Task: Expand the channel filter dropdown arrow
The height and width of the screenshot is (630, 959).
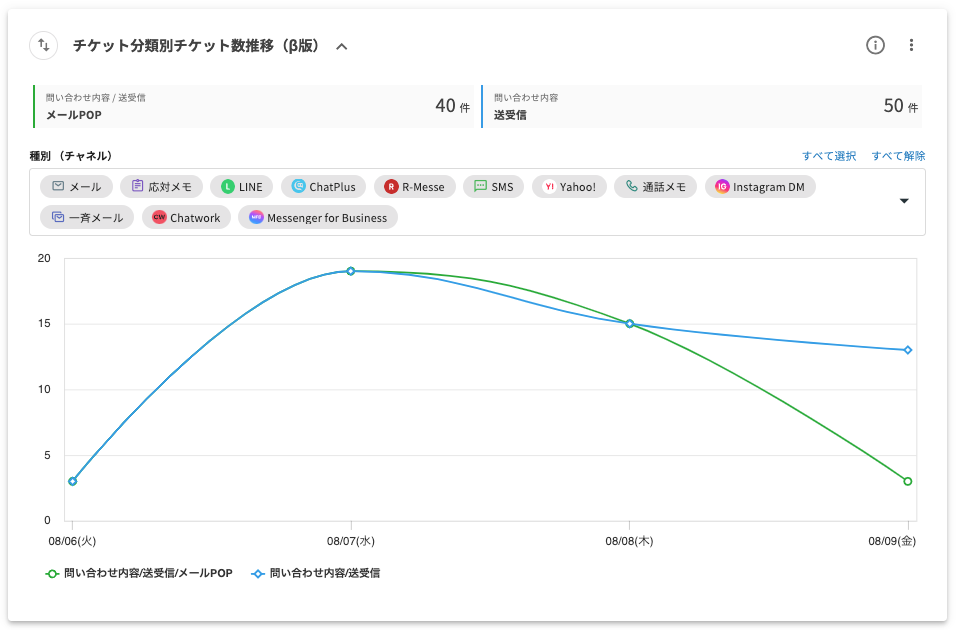Action: 904,201
